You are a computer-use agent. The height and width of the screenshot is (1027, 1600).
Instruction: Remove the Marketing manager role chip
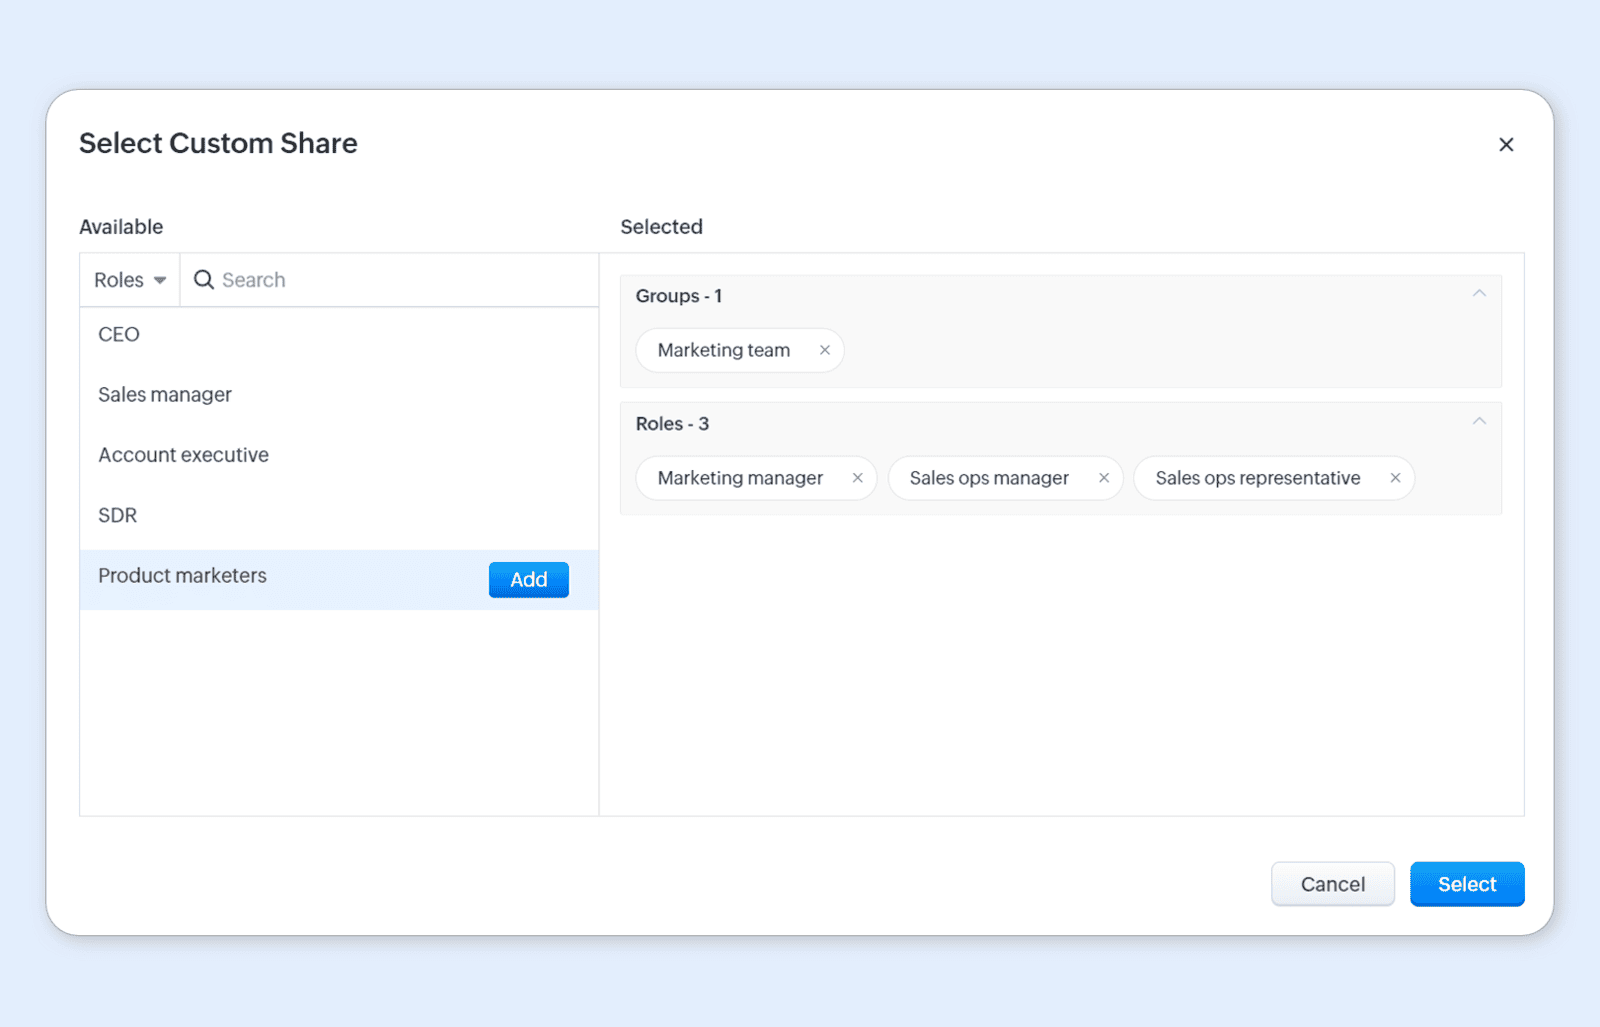(857, 478)
